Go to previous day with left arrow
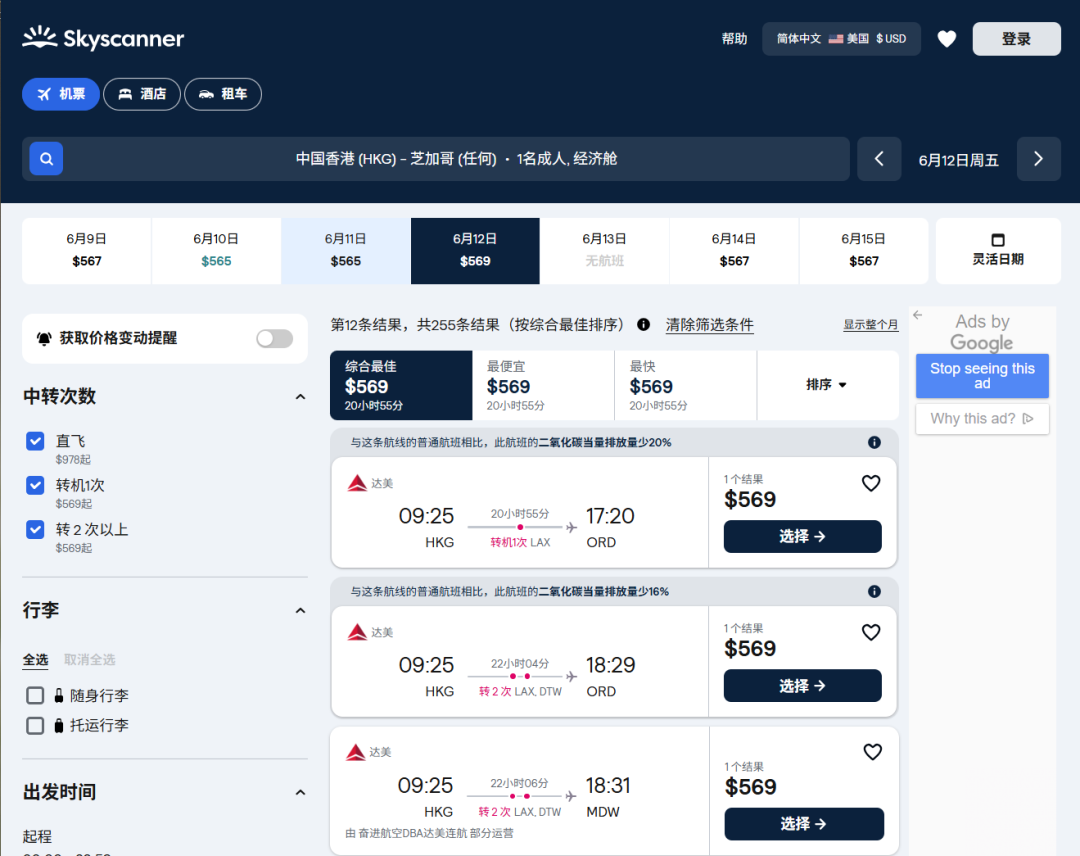 (879, 159)
